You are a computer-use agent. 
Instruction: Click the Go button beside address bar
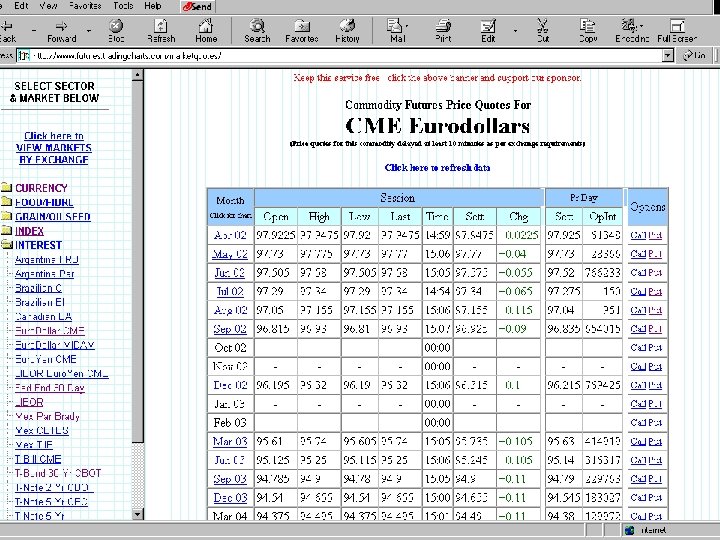[694, 56]
